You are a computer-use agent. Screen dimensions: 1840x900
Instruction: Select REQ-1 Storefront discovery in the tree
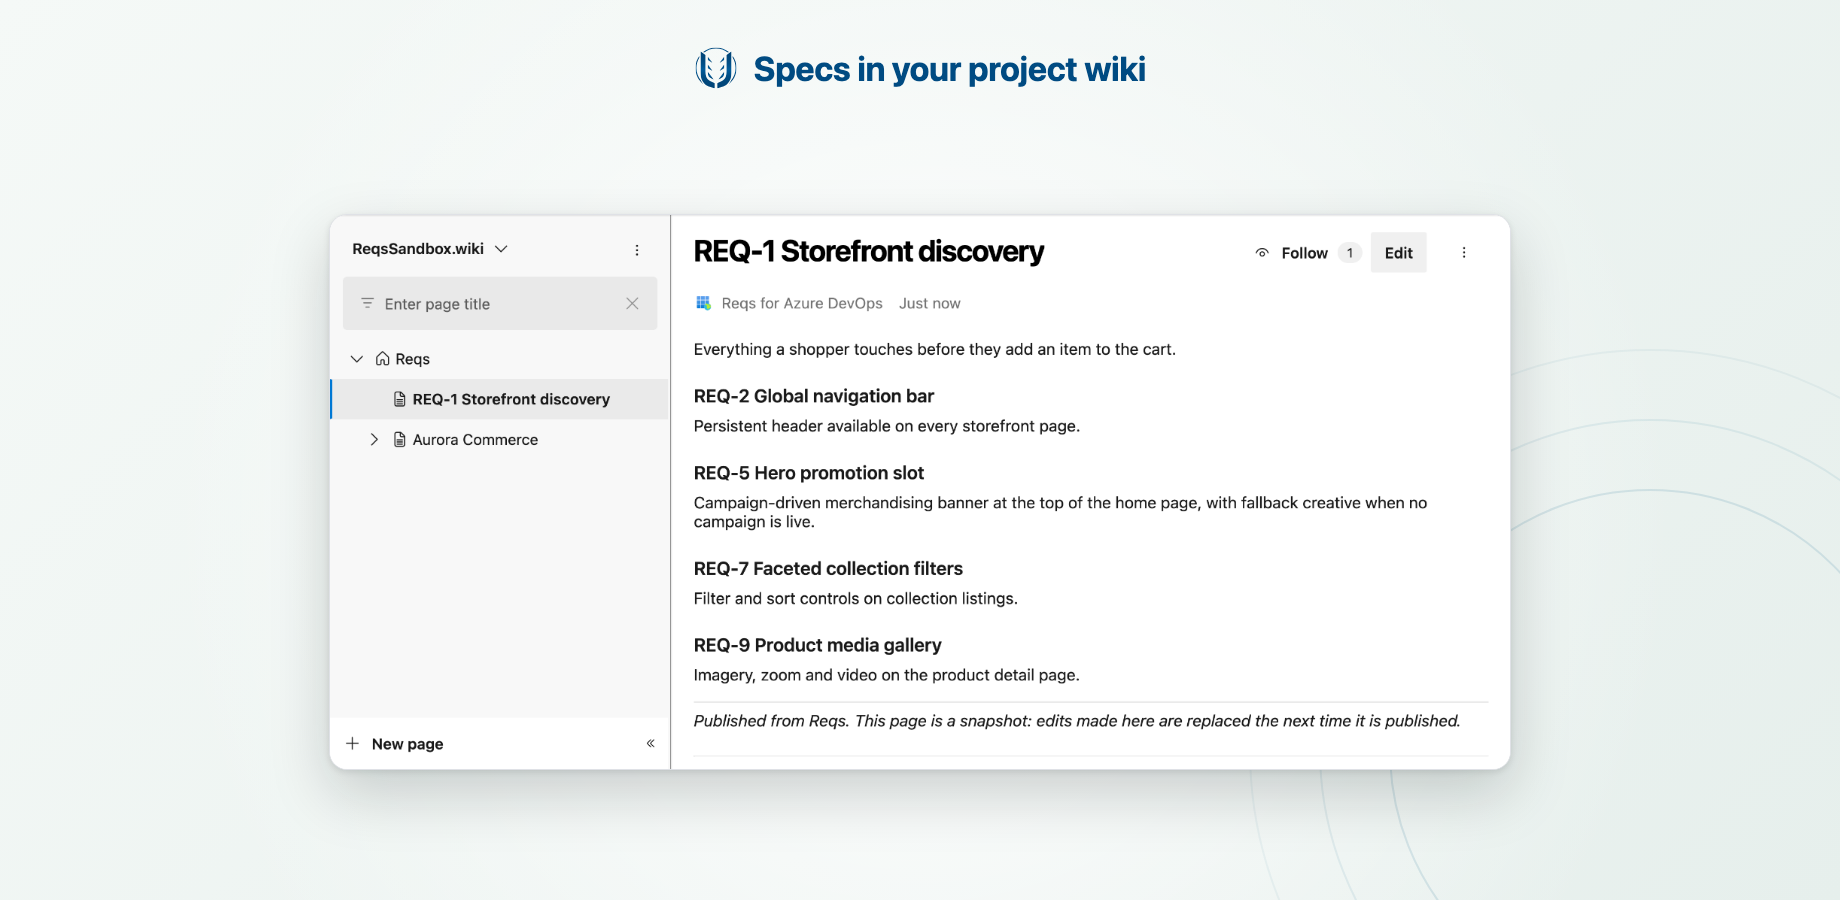(500, 399)
